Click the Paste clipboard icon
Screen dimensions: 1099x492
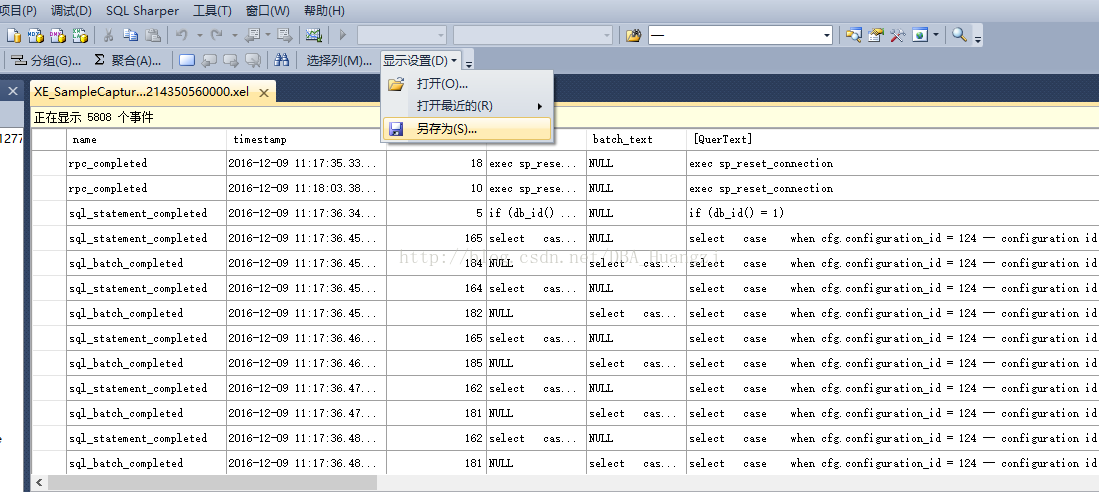[152, 35]
